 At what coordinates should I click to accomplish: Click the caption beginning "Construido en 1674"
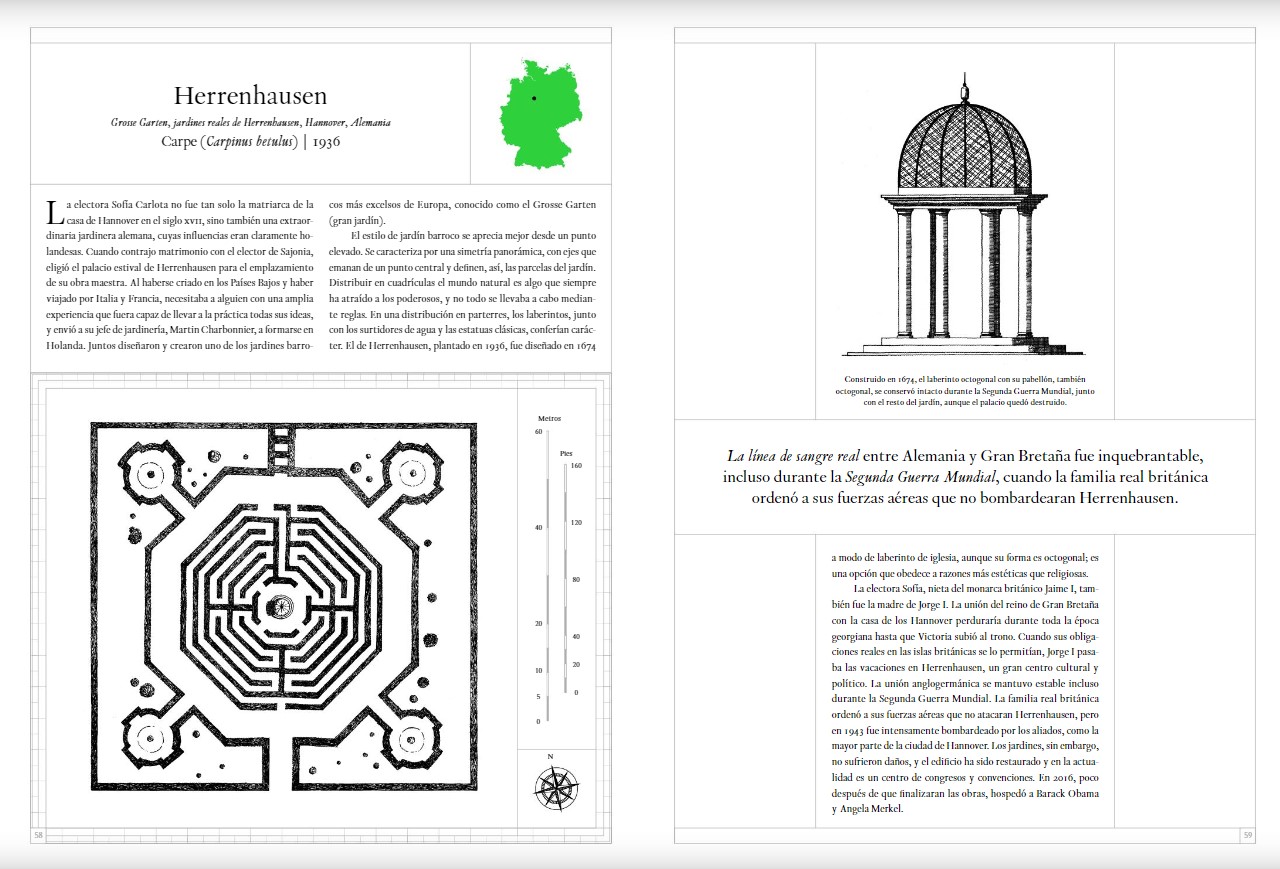(x=964, y=391)
